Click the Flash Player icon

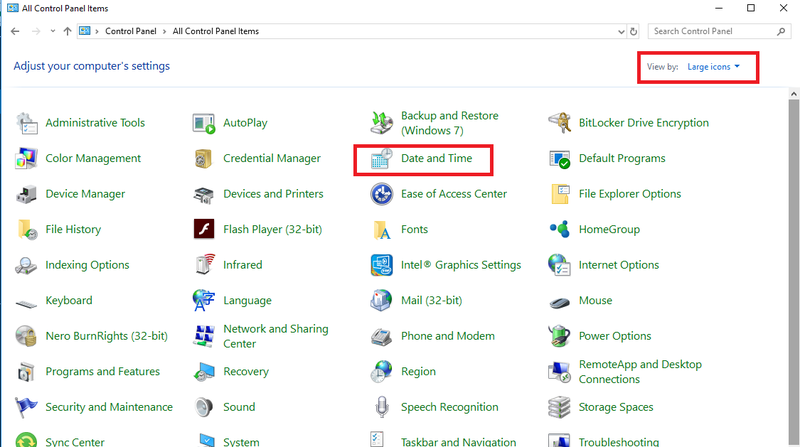[x=204, y=229]
